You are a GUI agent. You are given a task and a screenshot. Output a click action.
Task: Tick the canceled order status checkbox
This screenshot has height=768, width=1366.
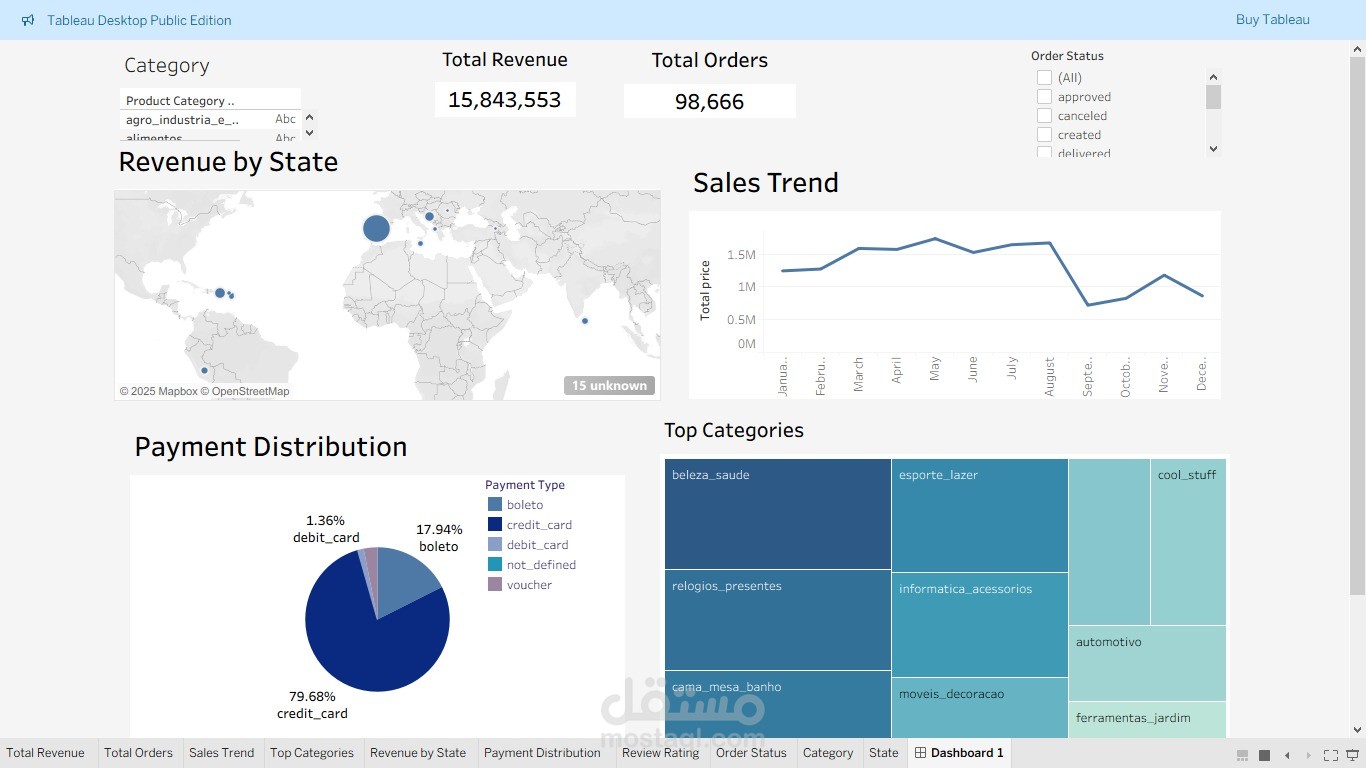pyautogui.click(x=1044, y=115)
